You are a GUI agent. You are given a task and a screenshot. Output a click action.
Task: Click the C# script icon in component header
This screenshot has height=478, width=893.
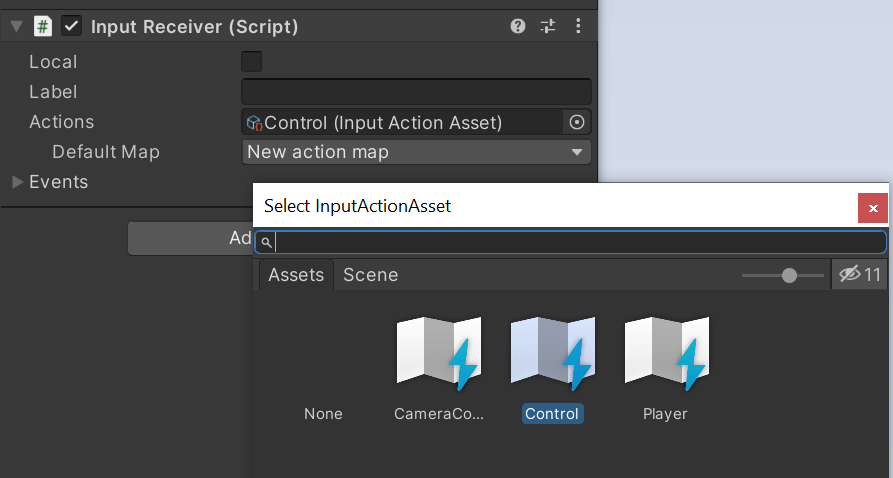click(43, 26)
